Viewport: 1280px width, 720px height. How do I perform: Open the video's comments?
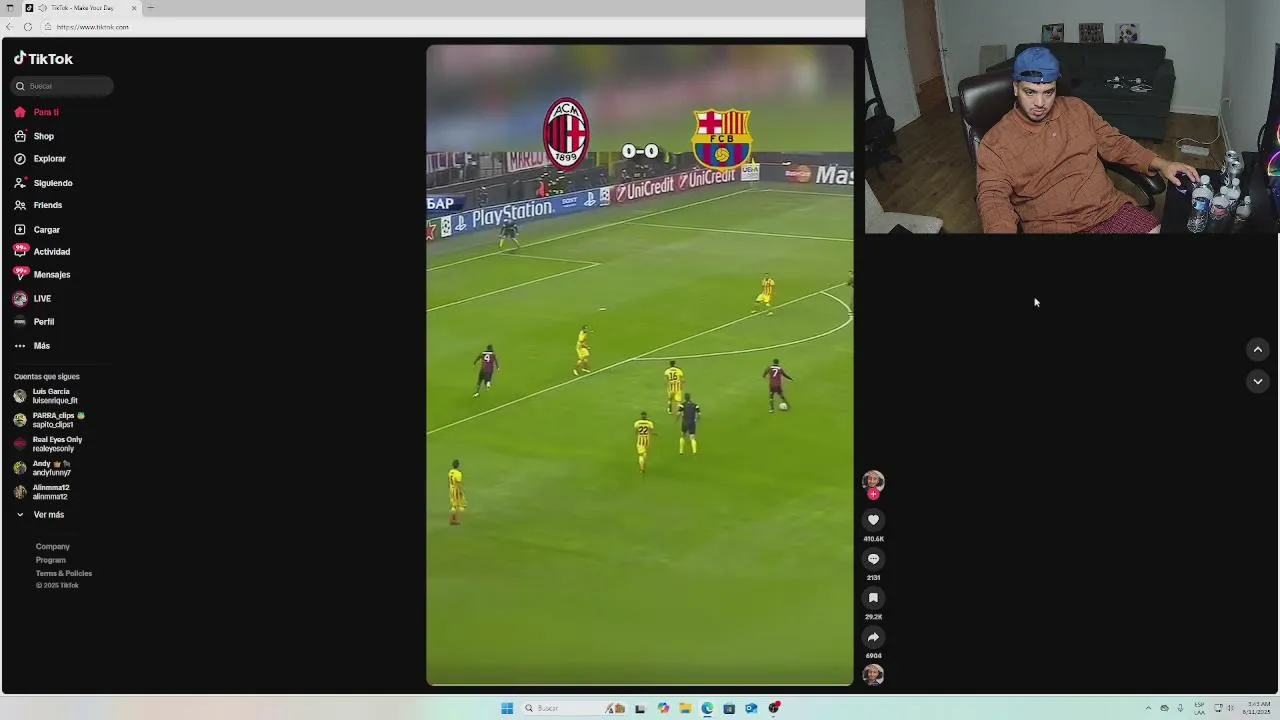coord(873,559)
